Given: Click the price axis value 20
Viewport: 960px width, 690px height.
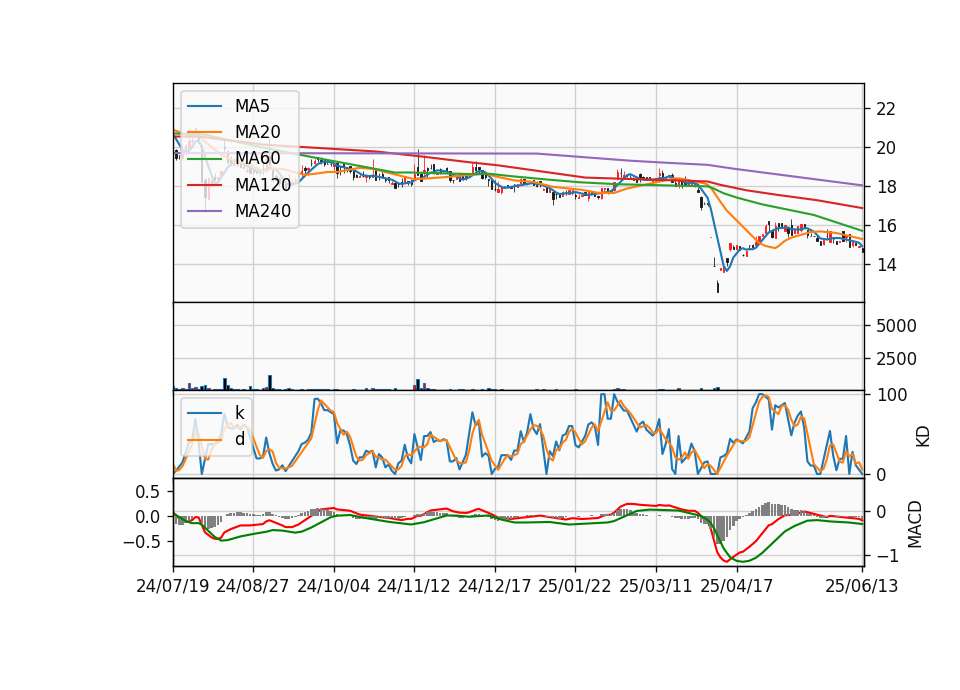Looking at the screenshot, I should click(x=886, y=148).
